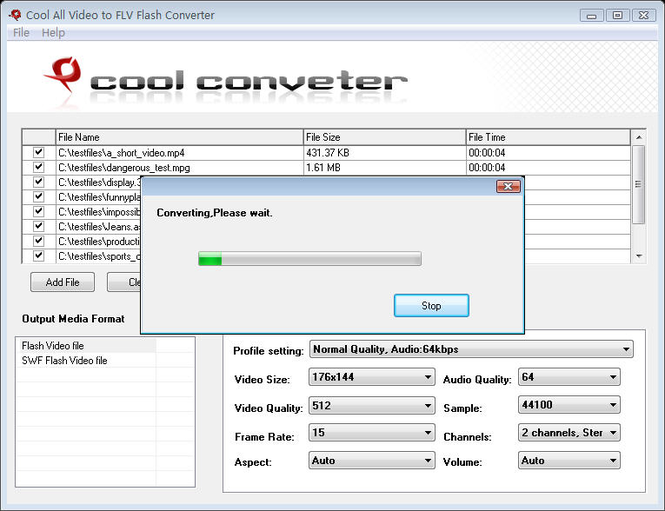Select the C:\testfiles\dangerous_test.mpg file name

124,168
